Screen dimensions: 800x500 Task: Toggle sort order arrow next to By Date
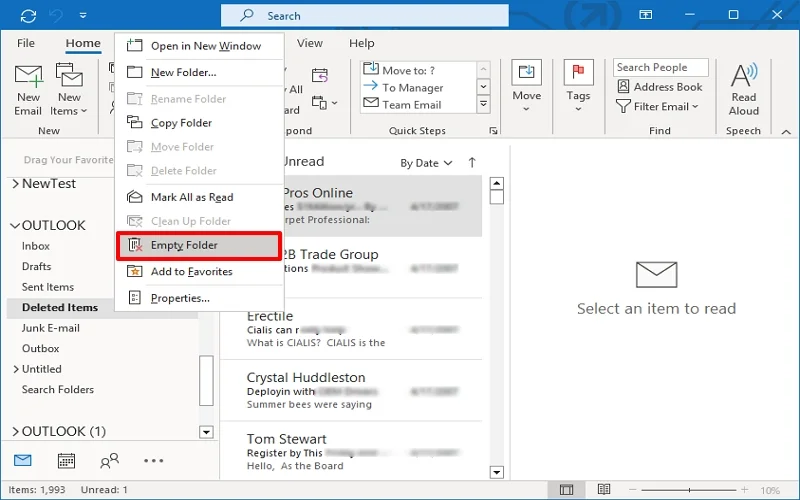click(x=472, y=162)
